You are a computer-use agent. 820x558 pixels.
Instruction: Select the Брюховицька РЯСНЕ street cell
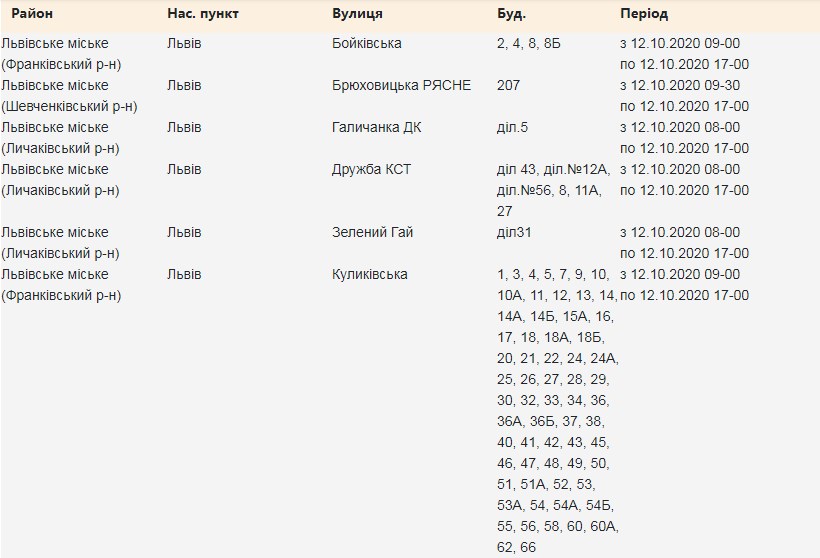coord(401,85)
